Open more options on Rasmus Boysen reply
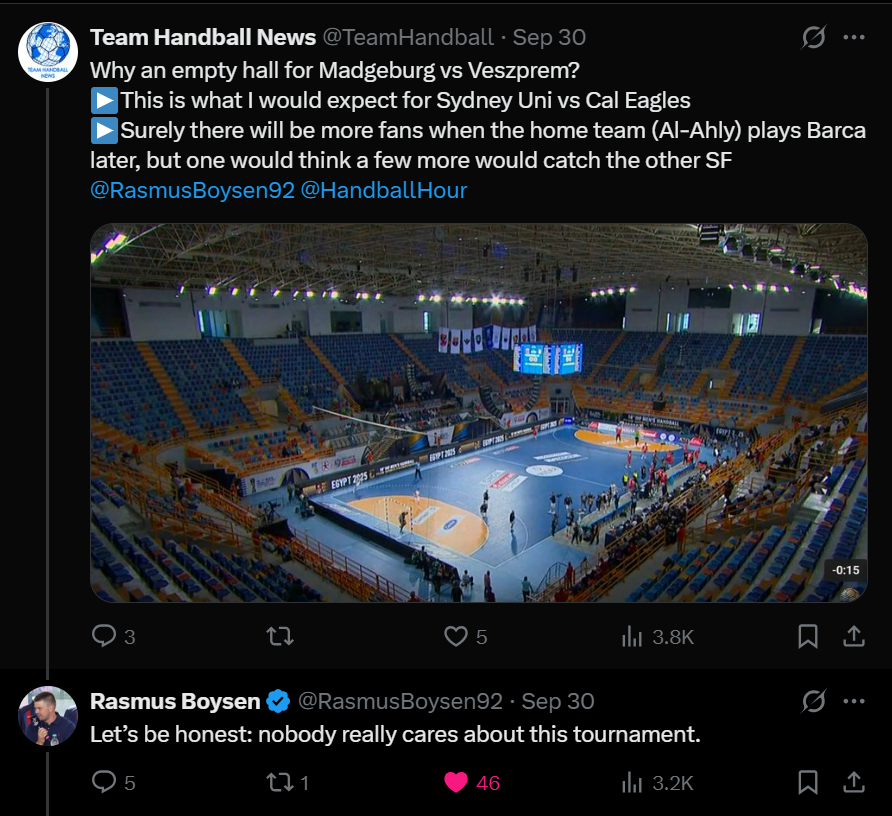The width and height of the screenshot is (892, 816). tap(854, 701)
